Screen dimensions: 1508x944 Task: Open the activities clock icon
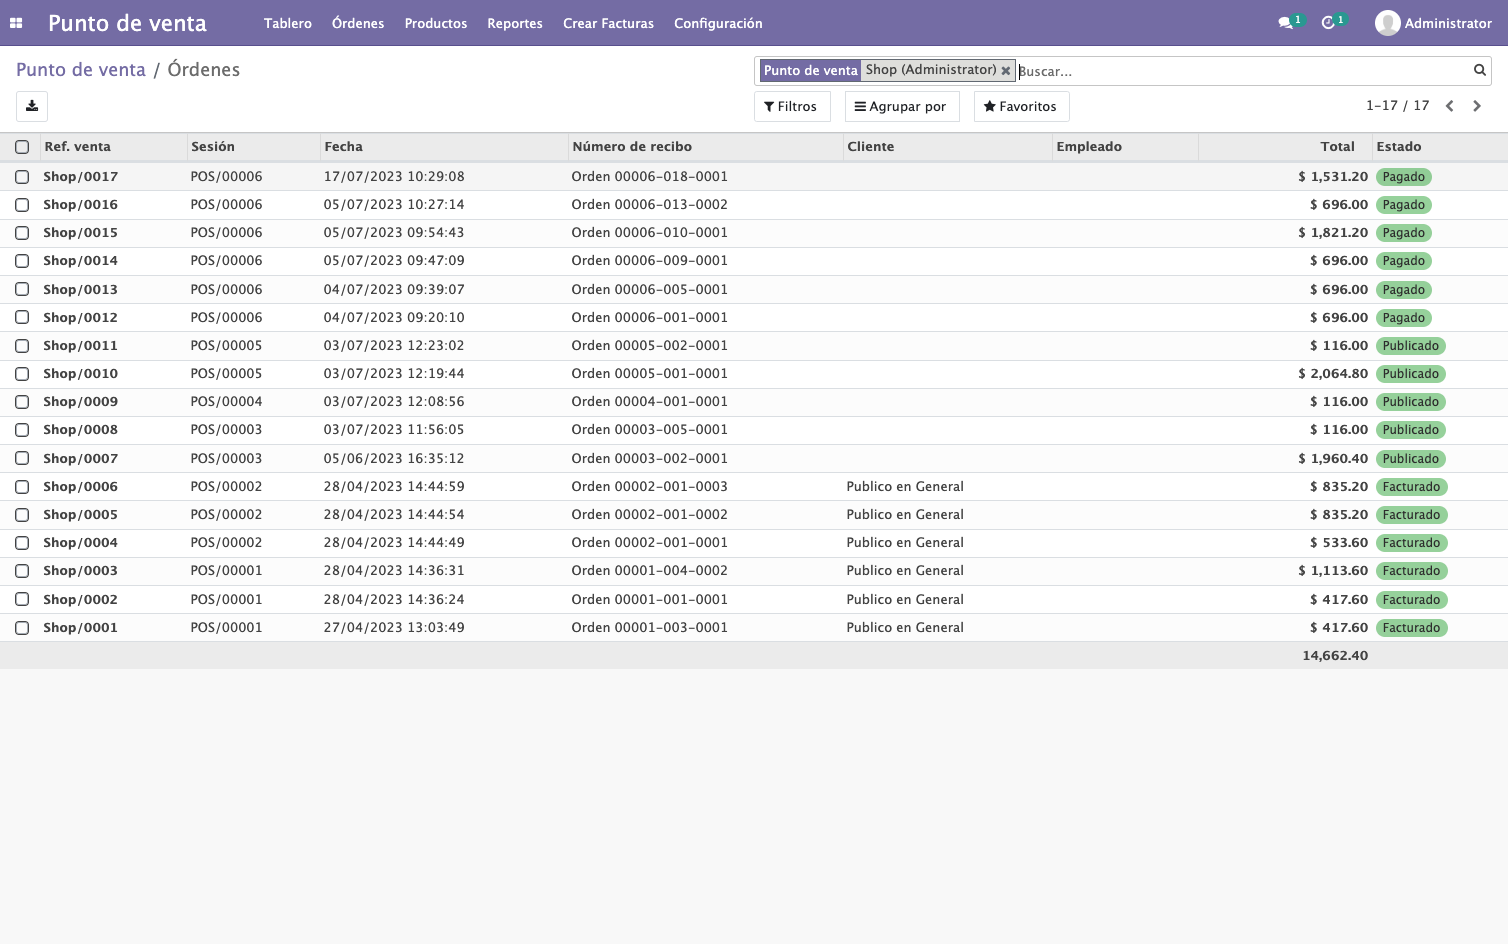coord(1328,23)
